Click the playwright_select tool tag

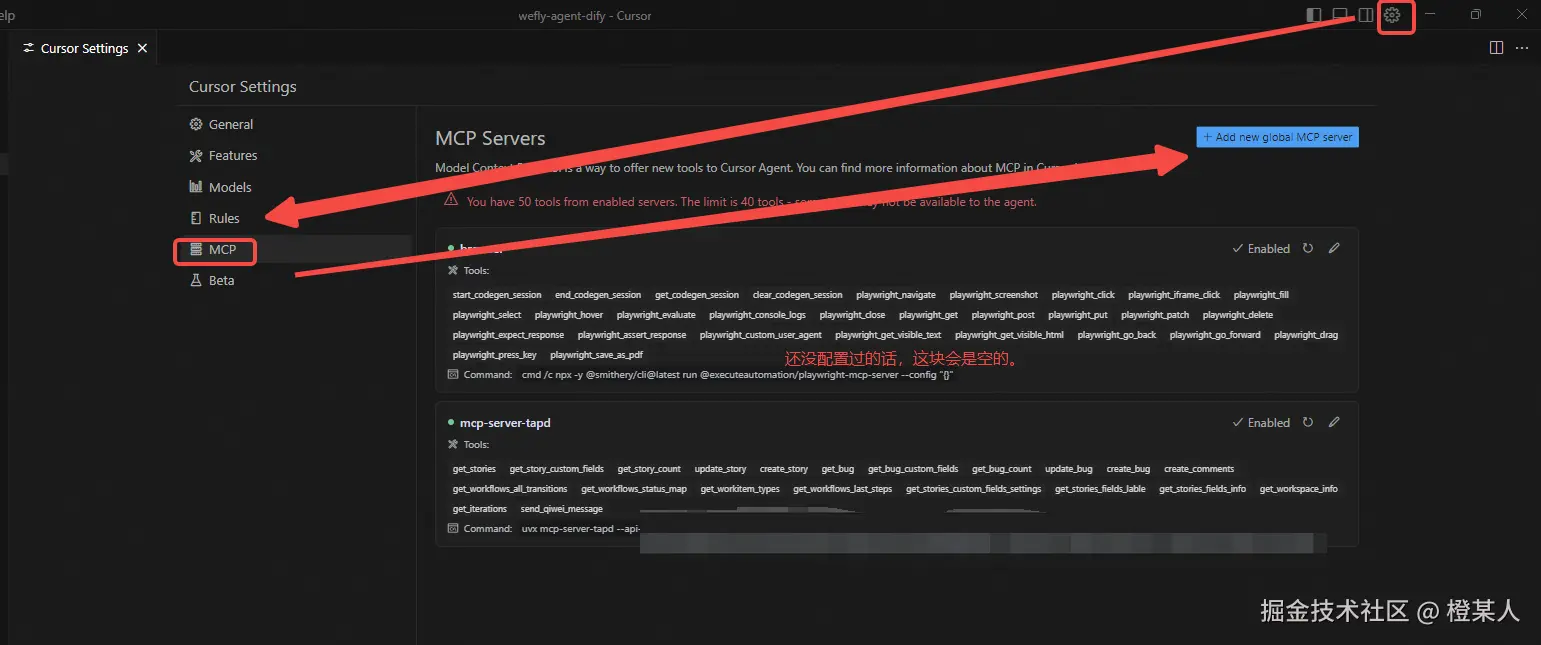487,315
